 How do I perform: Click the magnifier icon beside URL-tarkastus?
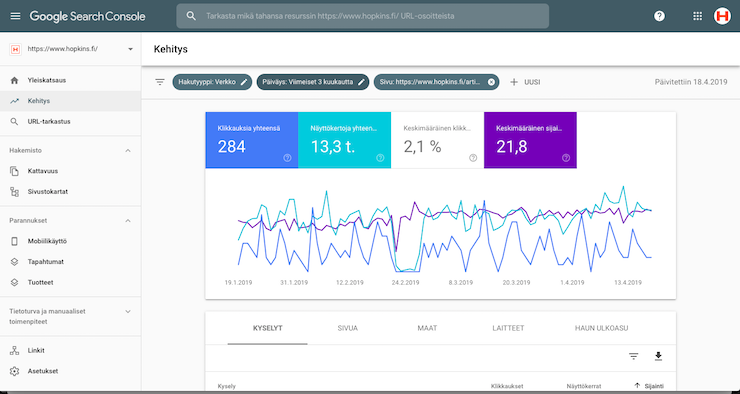pyautogui.click(x=14, y=122)
